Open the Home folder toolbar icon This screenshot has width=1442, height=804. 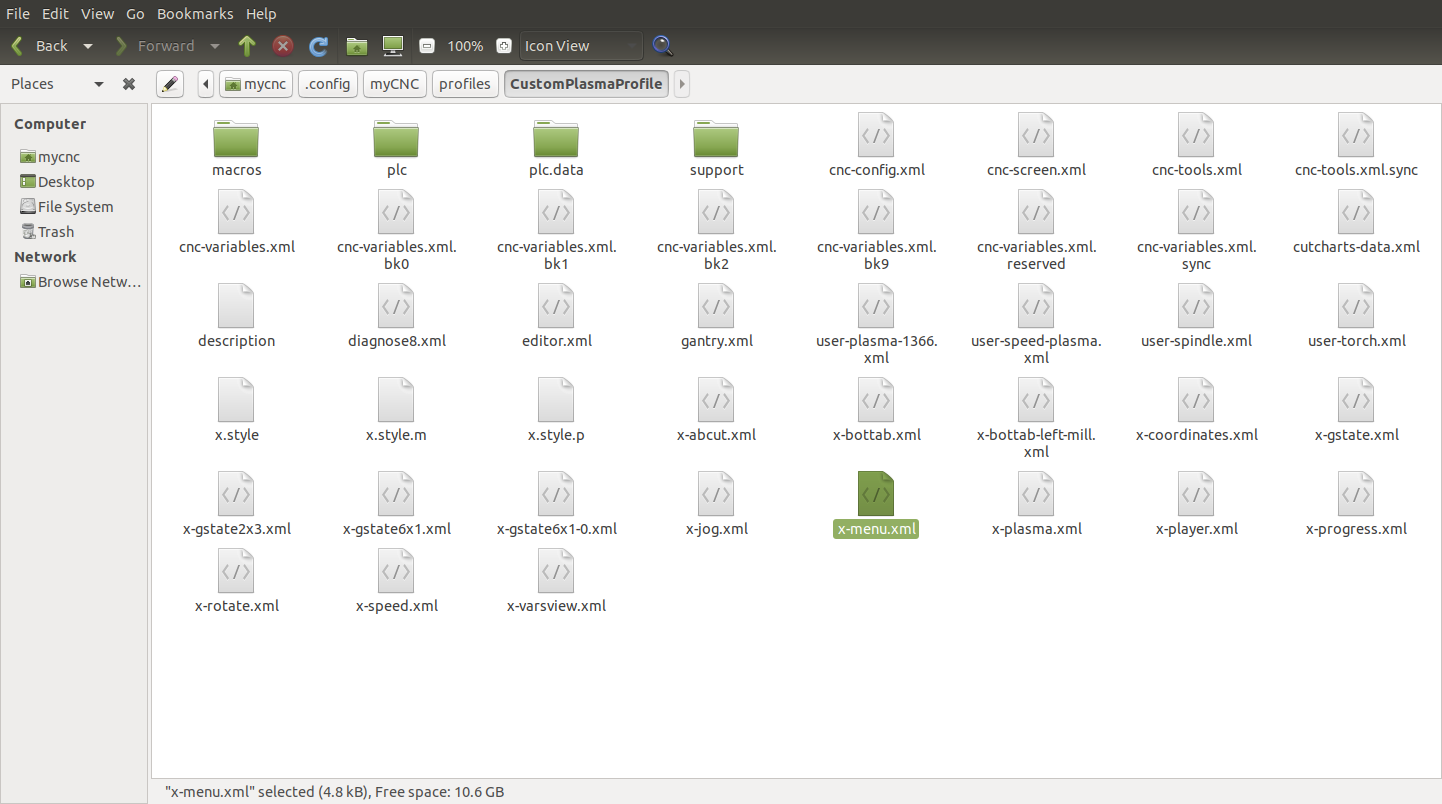tap(356, 46)
